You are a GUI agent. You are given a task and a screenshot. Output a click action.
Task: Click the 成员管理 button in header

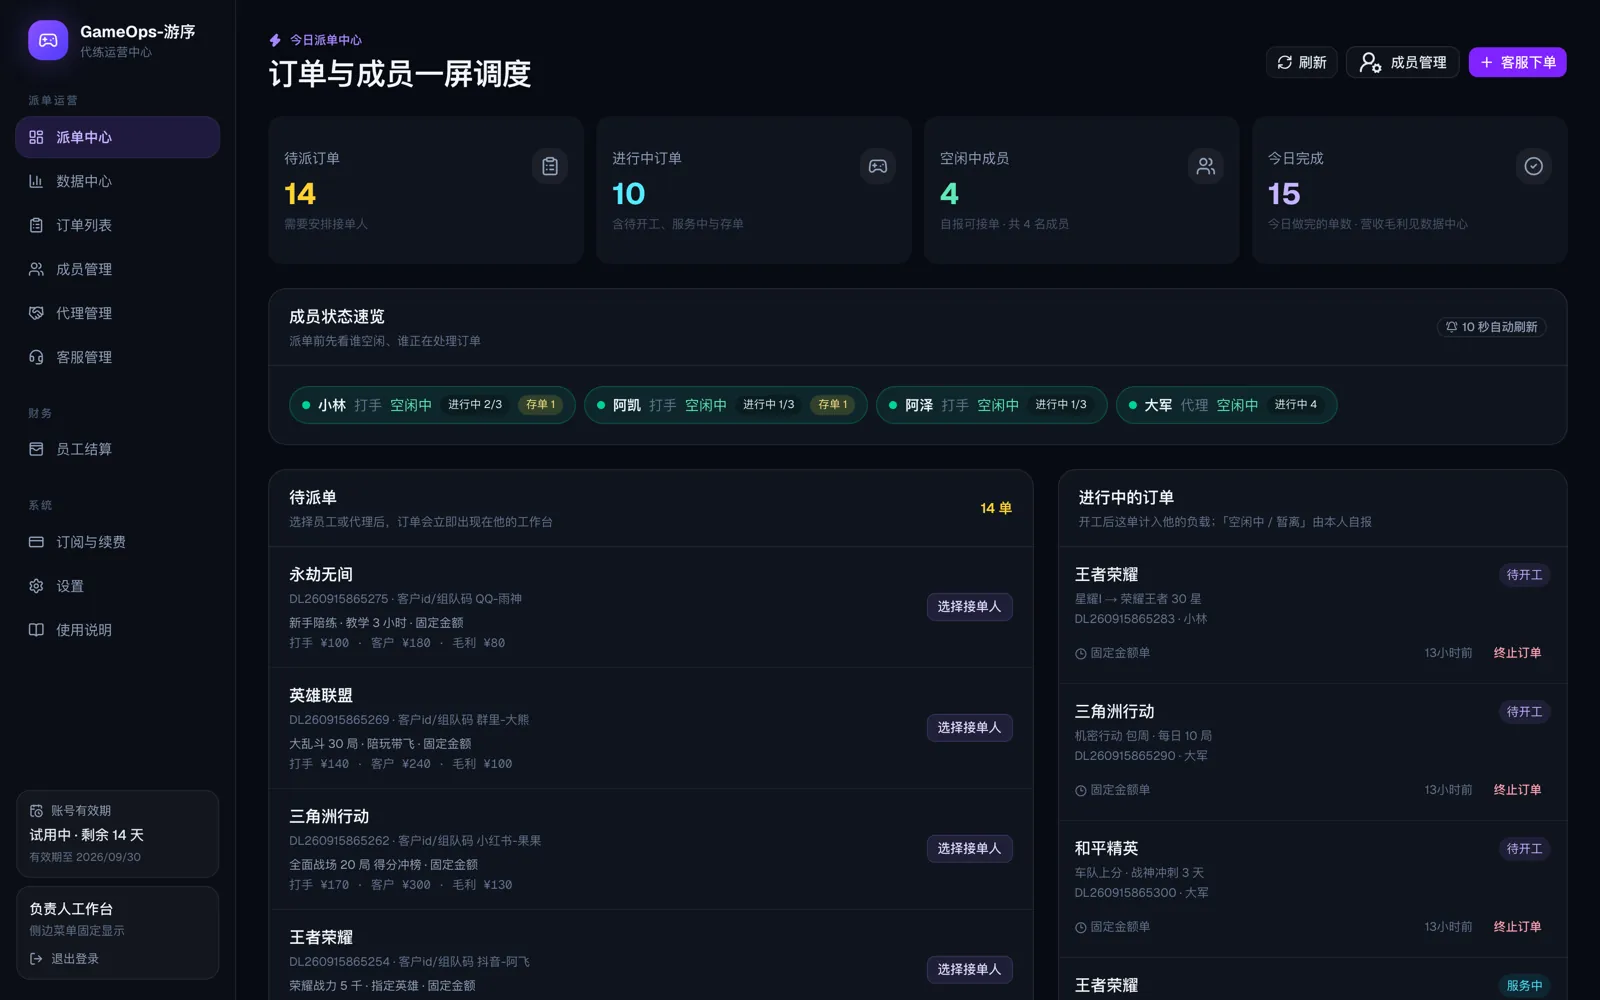[1403, 62]
